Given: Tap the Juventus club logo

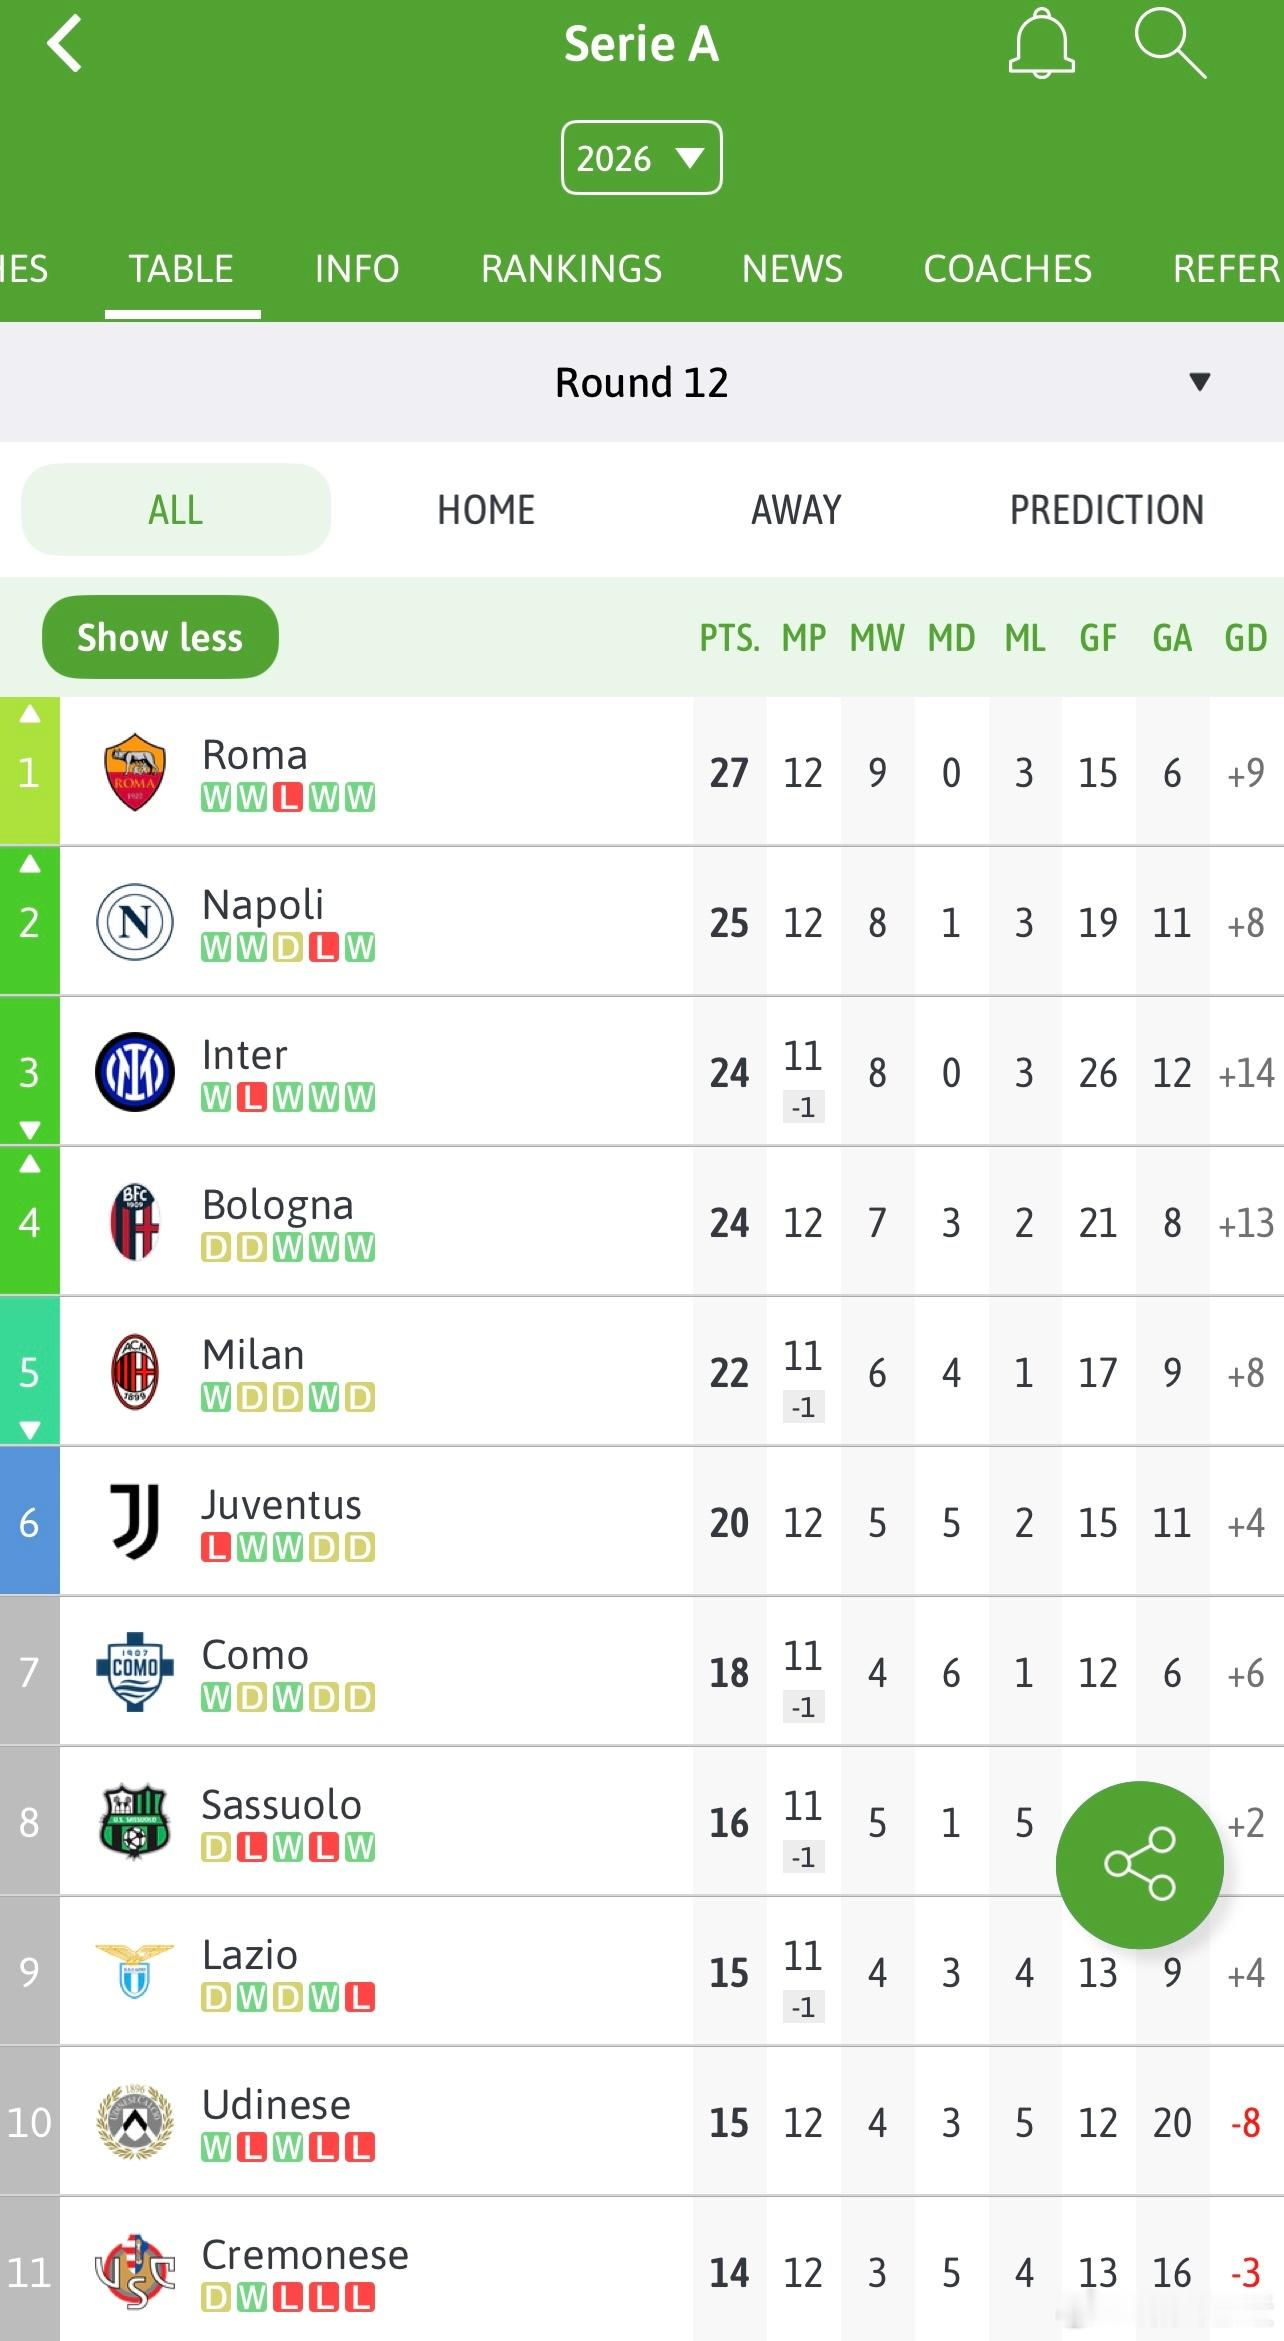Looking at the screenshot, I should coord(135,1521).
